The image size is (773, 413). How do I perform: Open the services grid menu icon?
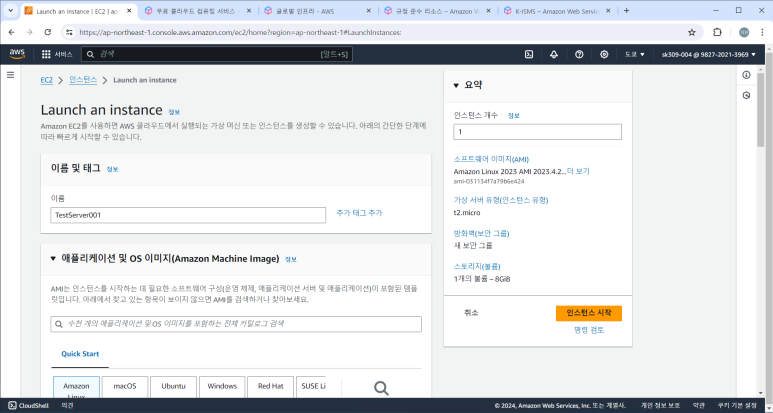click(x=46, y=54)
